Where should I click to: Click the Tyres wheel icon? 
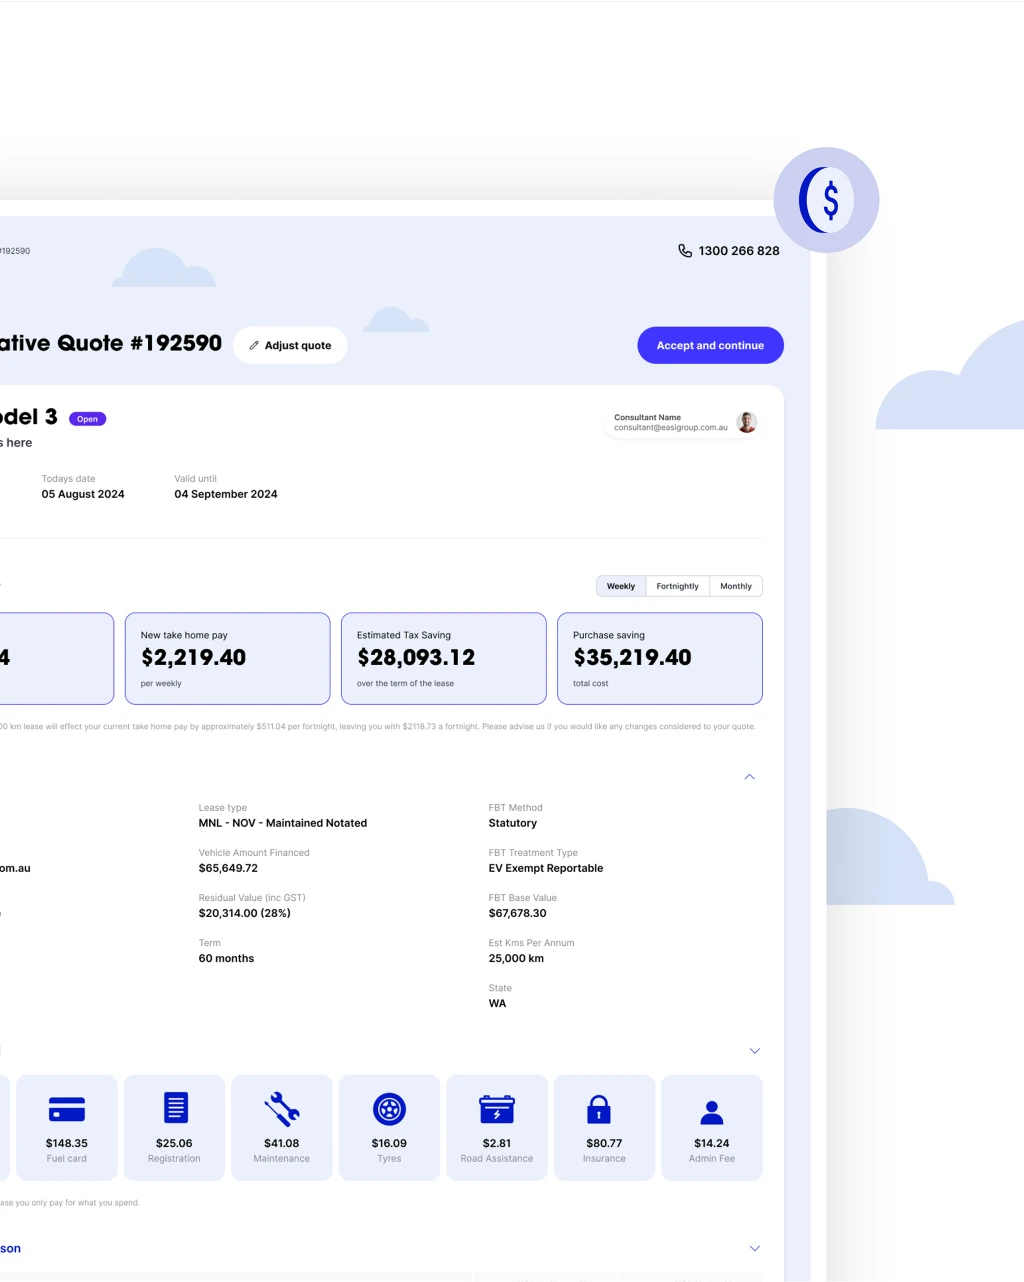click(389, 1109)
